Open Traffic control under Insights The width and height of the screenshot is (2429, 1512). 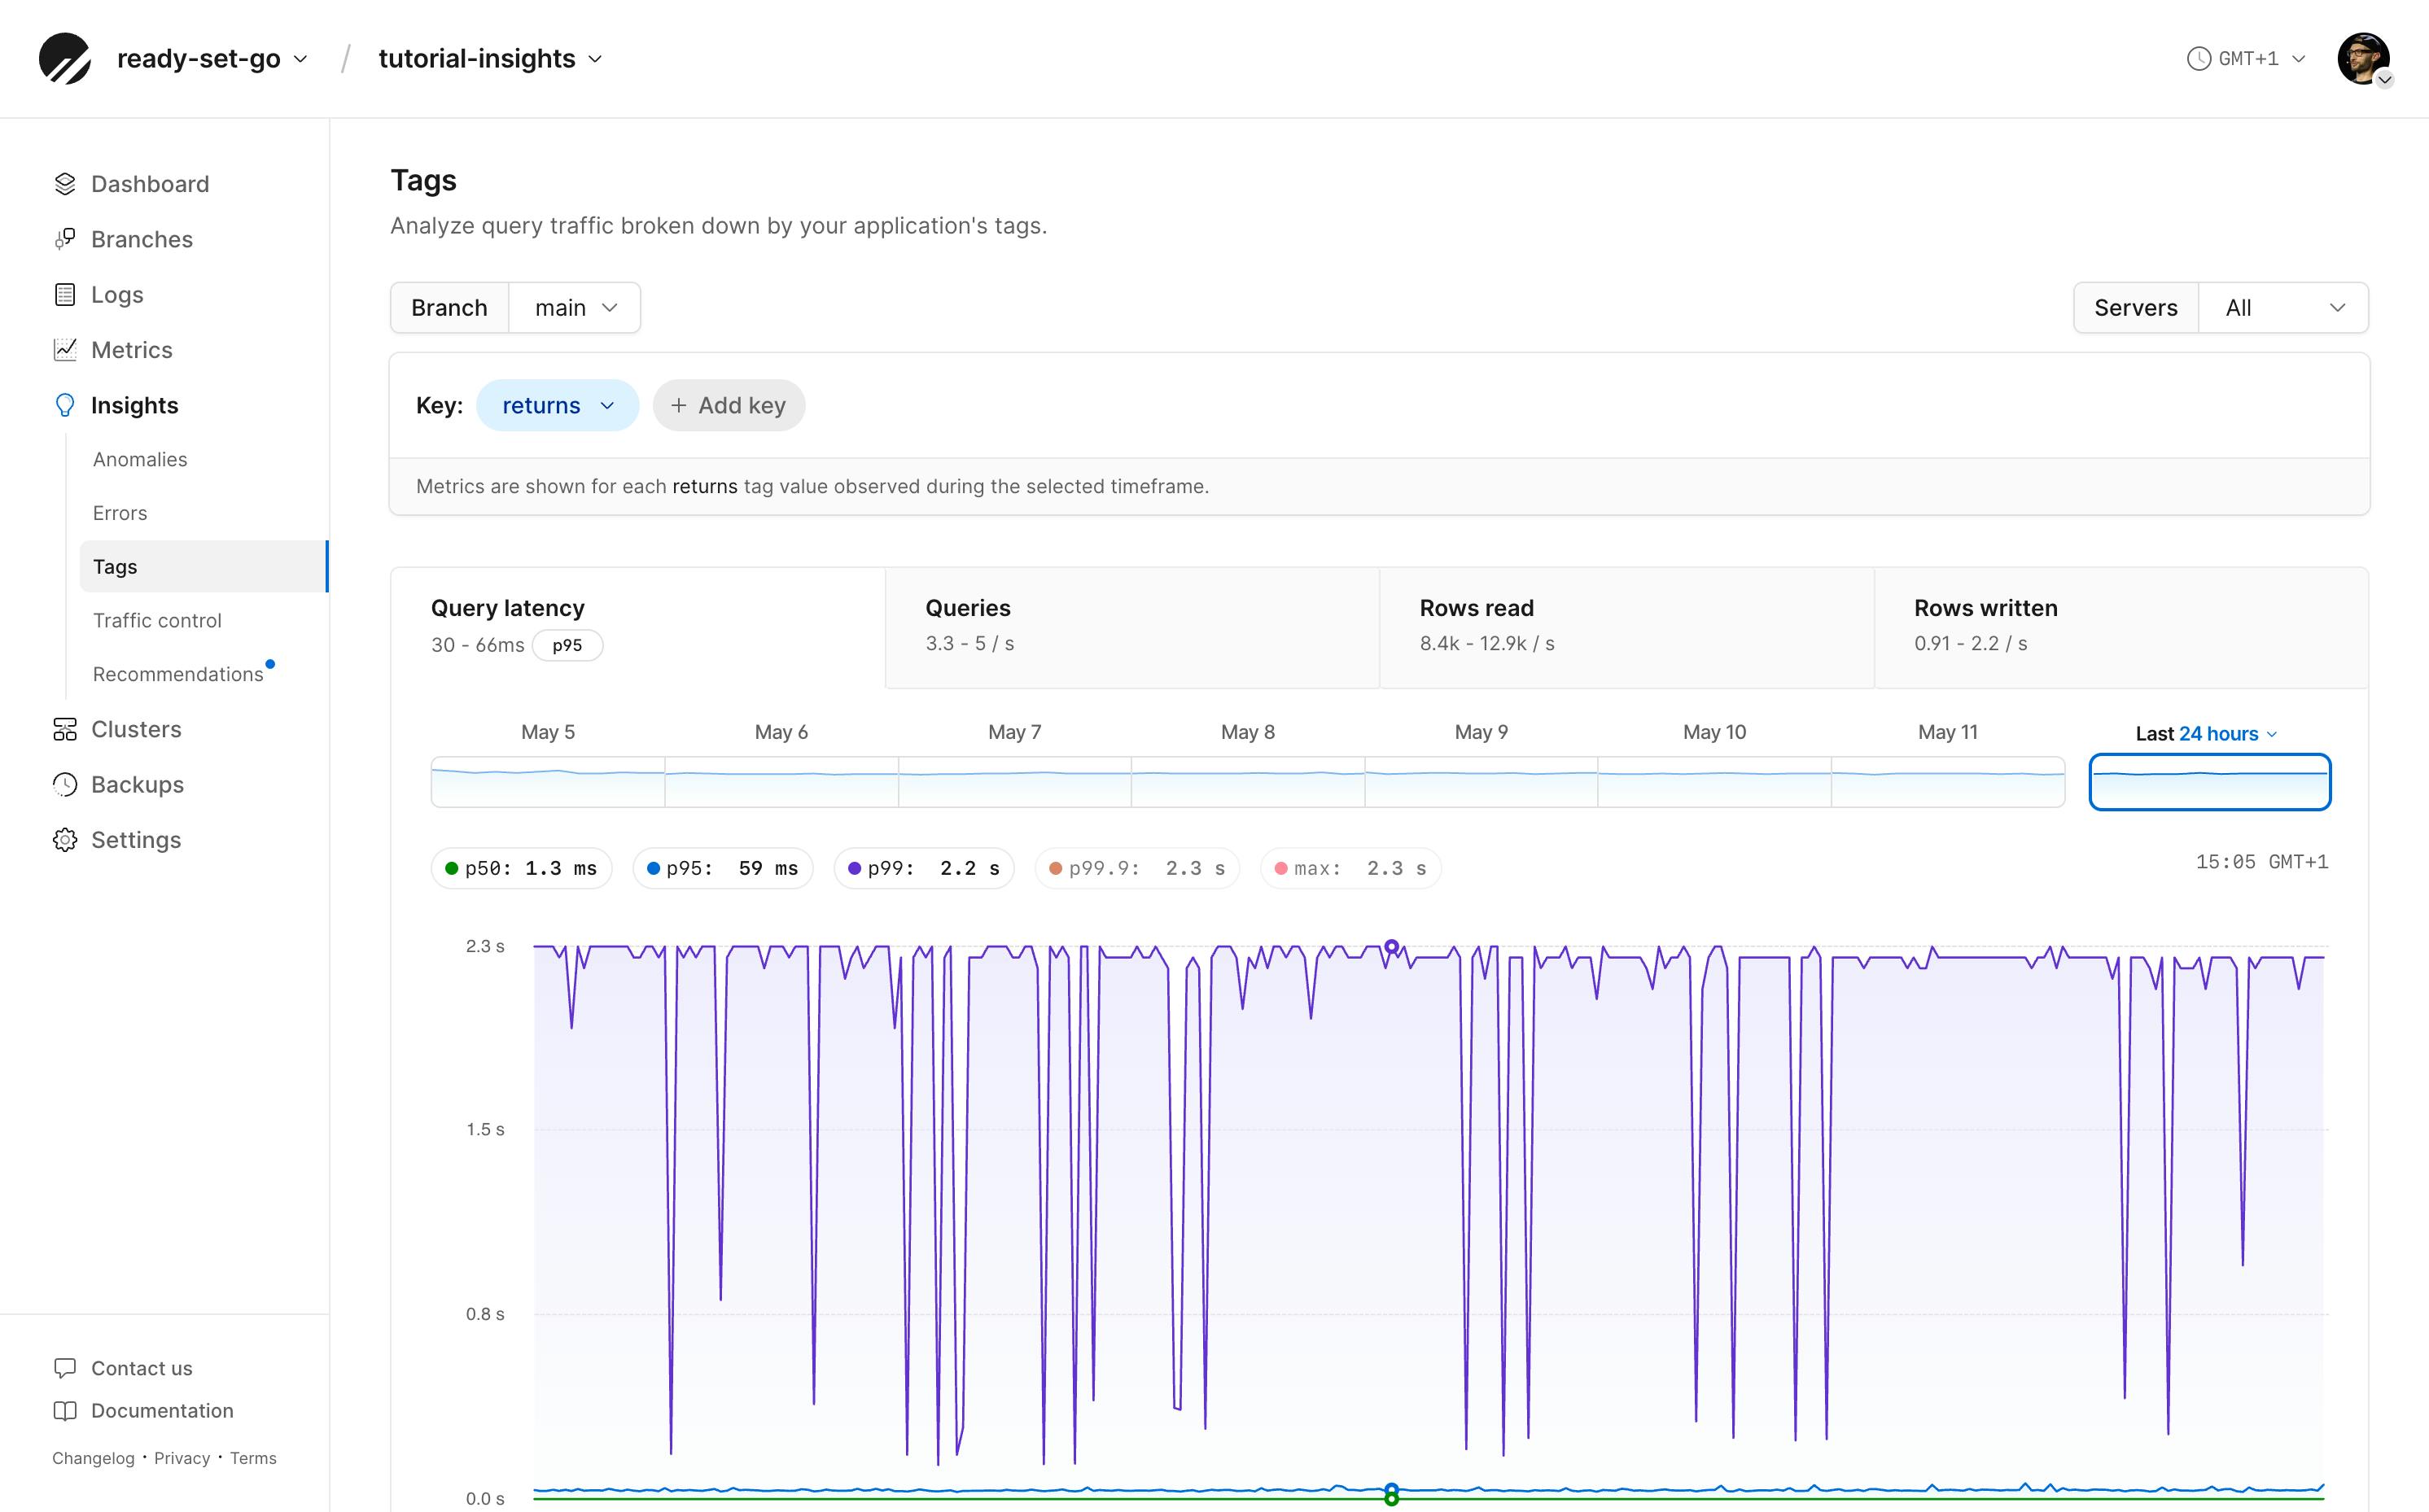pos(157,620)
